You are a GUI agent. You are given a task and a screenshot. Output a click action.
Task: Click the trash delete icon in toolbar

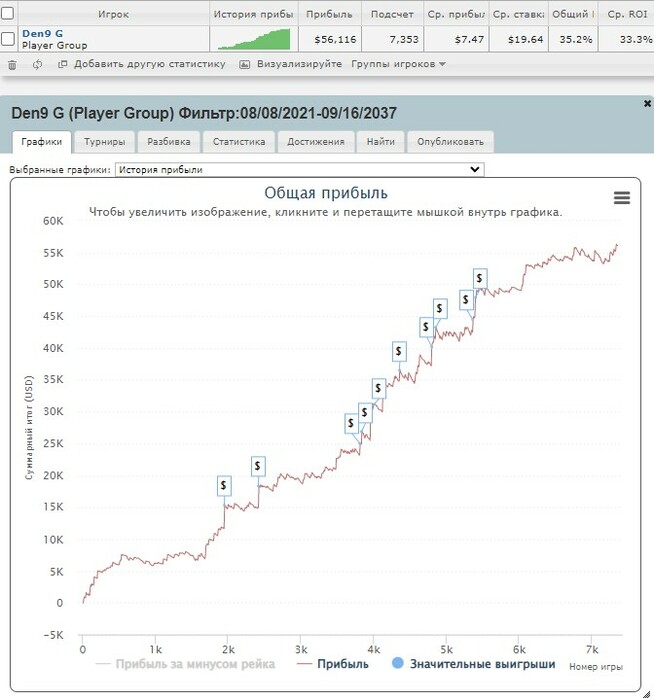(x=12, y=65)
